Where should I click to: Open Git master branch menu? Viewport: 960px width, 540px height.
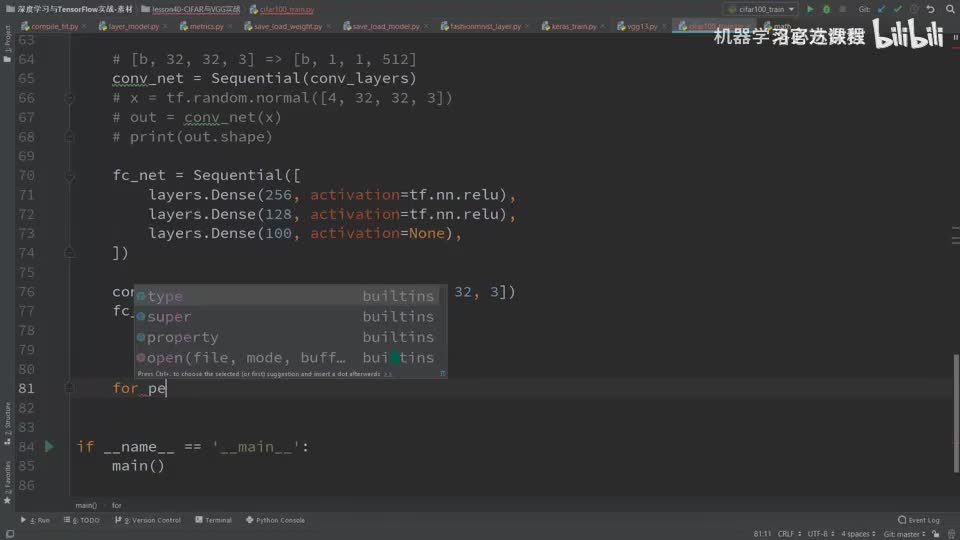point(904,534)
